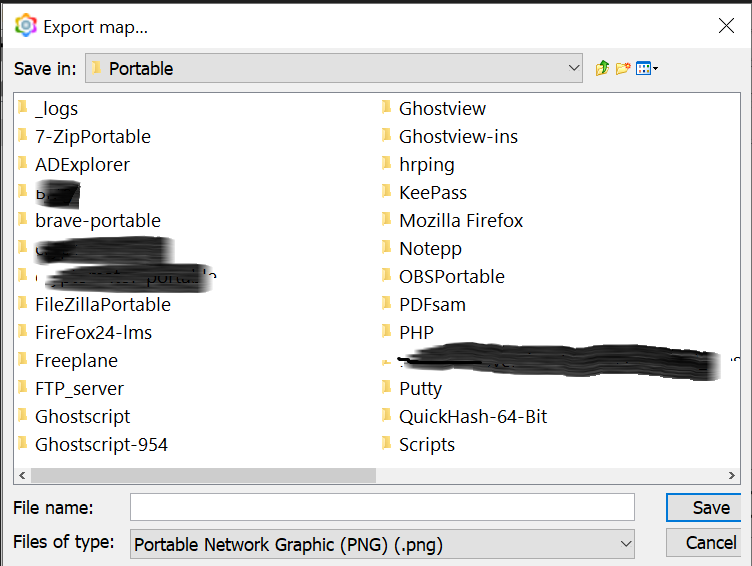
Task: Select the _logs folder
Action: pyautogui.click(x=56, y=108)
